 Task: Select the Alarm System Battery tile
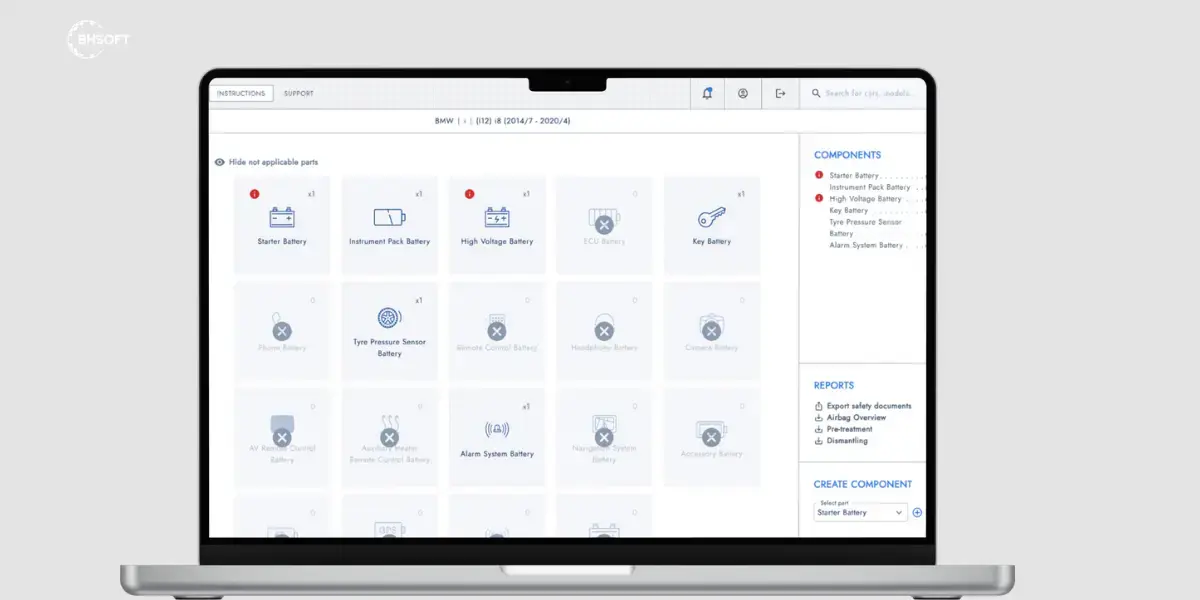[497, 437]
